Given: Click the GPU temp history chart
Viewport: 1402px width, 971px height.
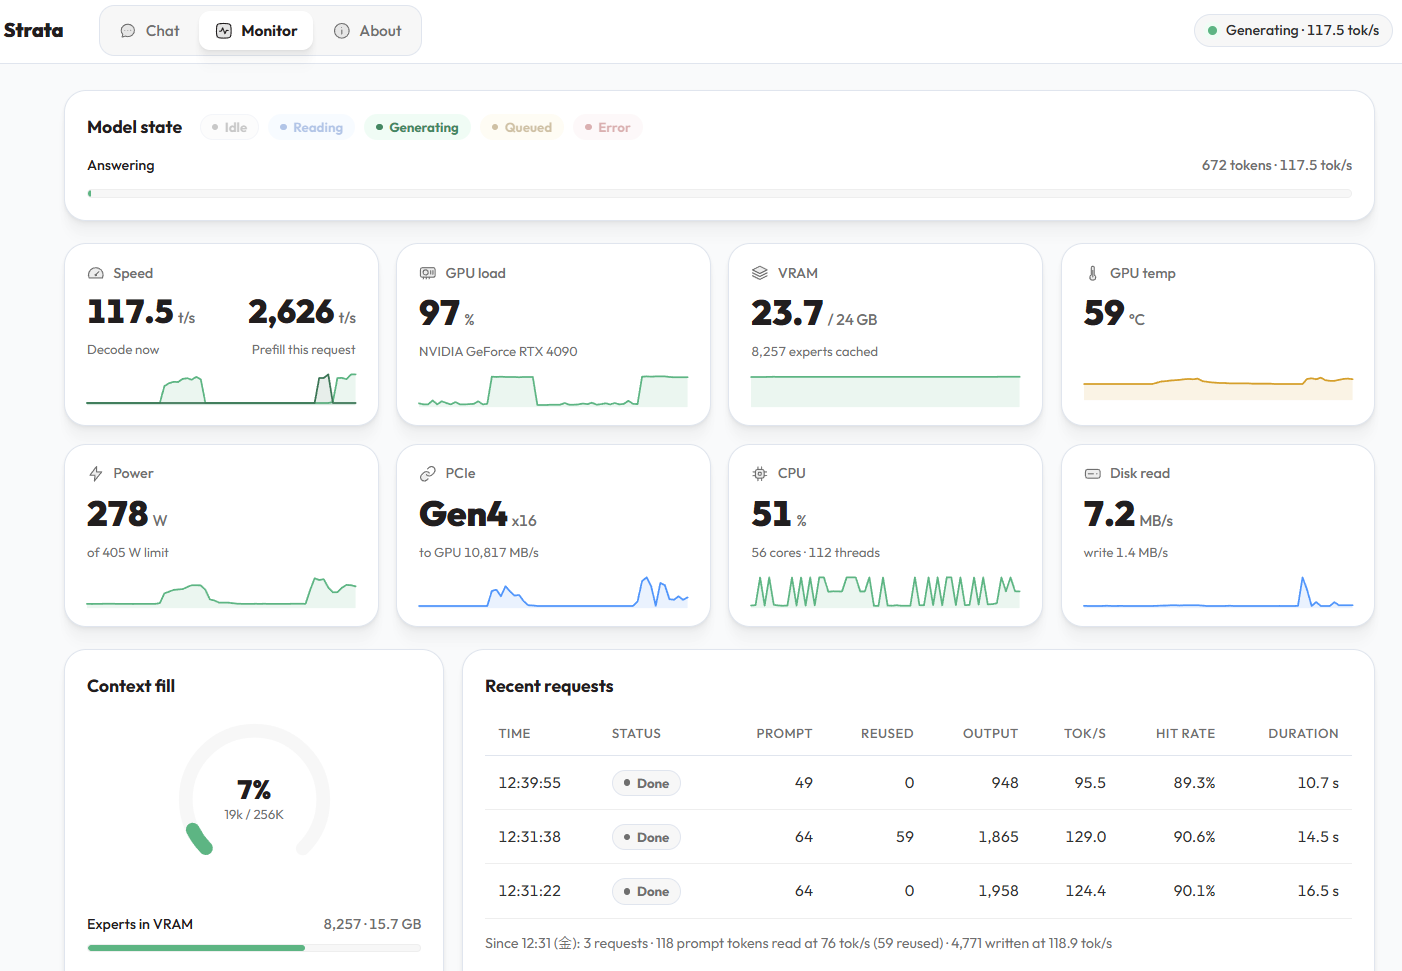Looking at the screenshot, I should click(1218, 388).
